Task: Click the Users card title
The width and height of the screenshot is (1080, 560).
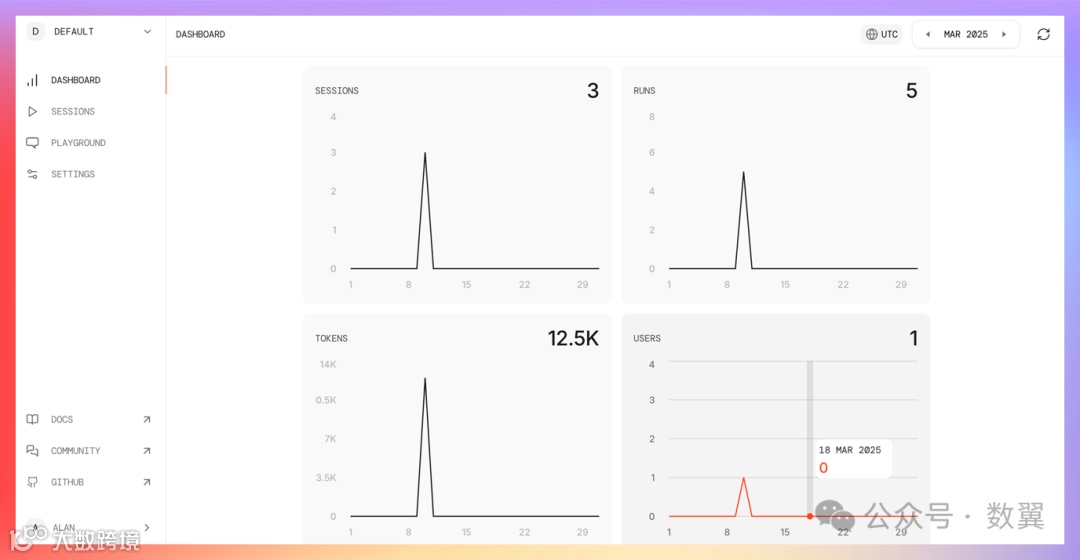Action: [647, 339]
